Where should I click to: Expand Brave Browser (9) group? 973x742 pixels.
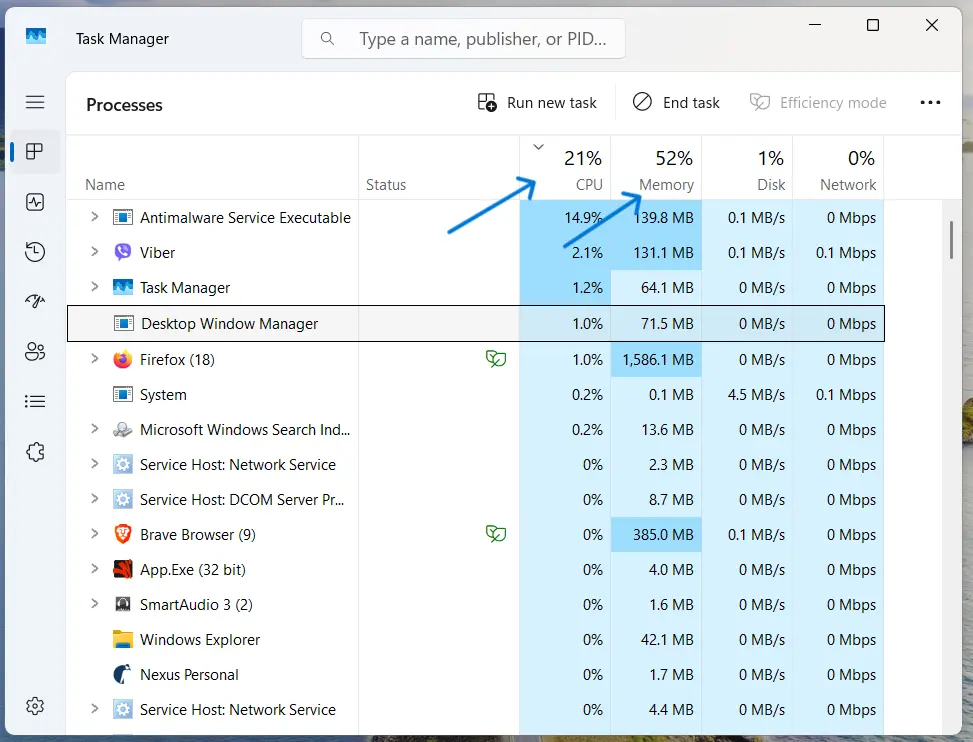click(x=94, y=534)
